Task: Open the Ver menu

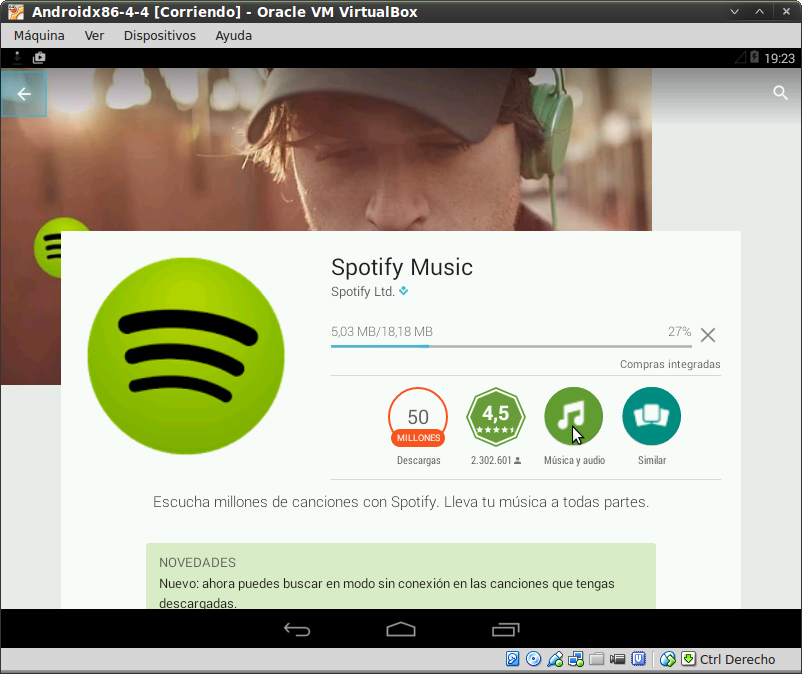Action: (94, 35)
